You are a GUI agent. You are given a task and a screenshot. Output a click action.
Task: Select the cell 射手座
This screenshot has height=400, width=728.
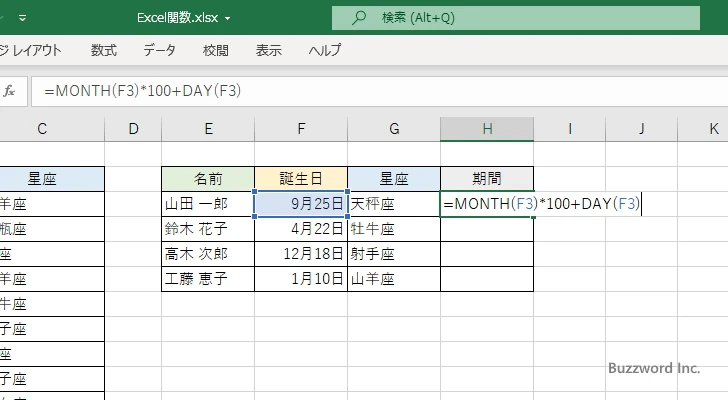(x=394, y=254)
